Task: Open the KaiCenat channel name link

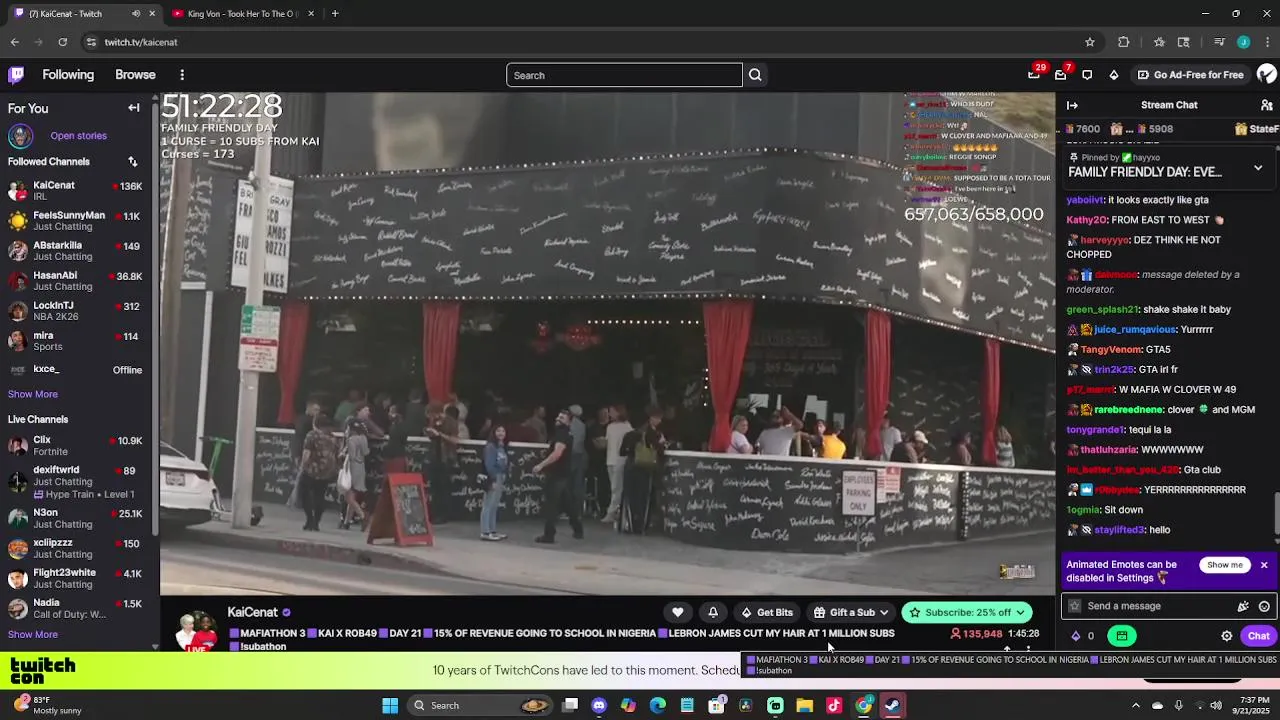Action: tap(252, 612)
